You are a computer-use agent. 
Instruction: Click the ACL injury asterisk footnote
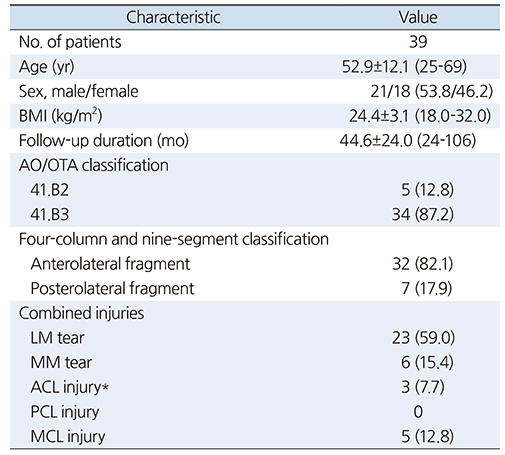tap(105, 387)
